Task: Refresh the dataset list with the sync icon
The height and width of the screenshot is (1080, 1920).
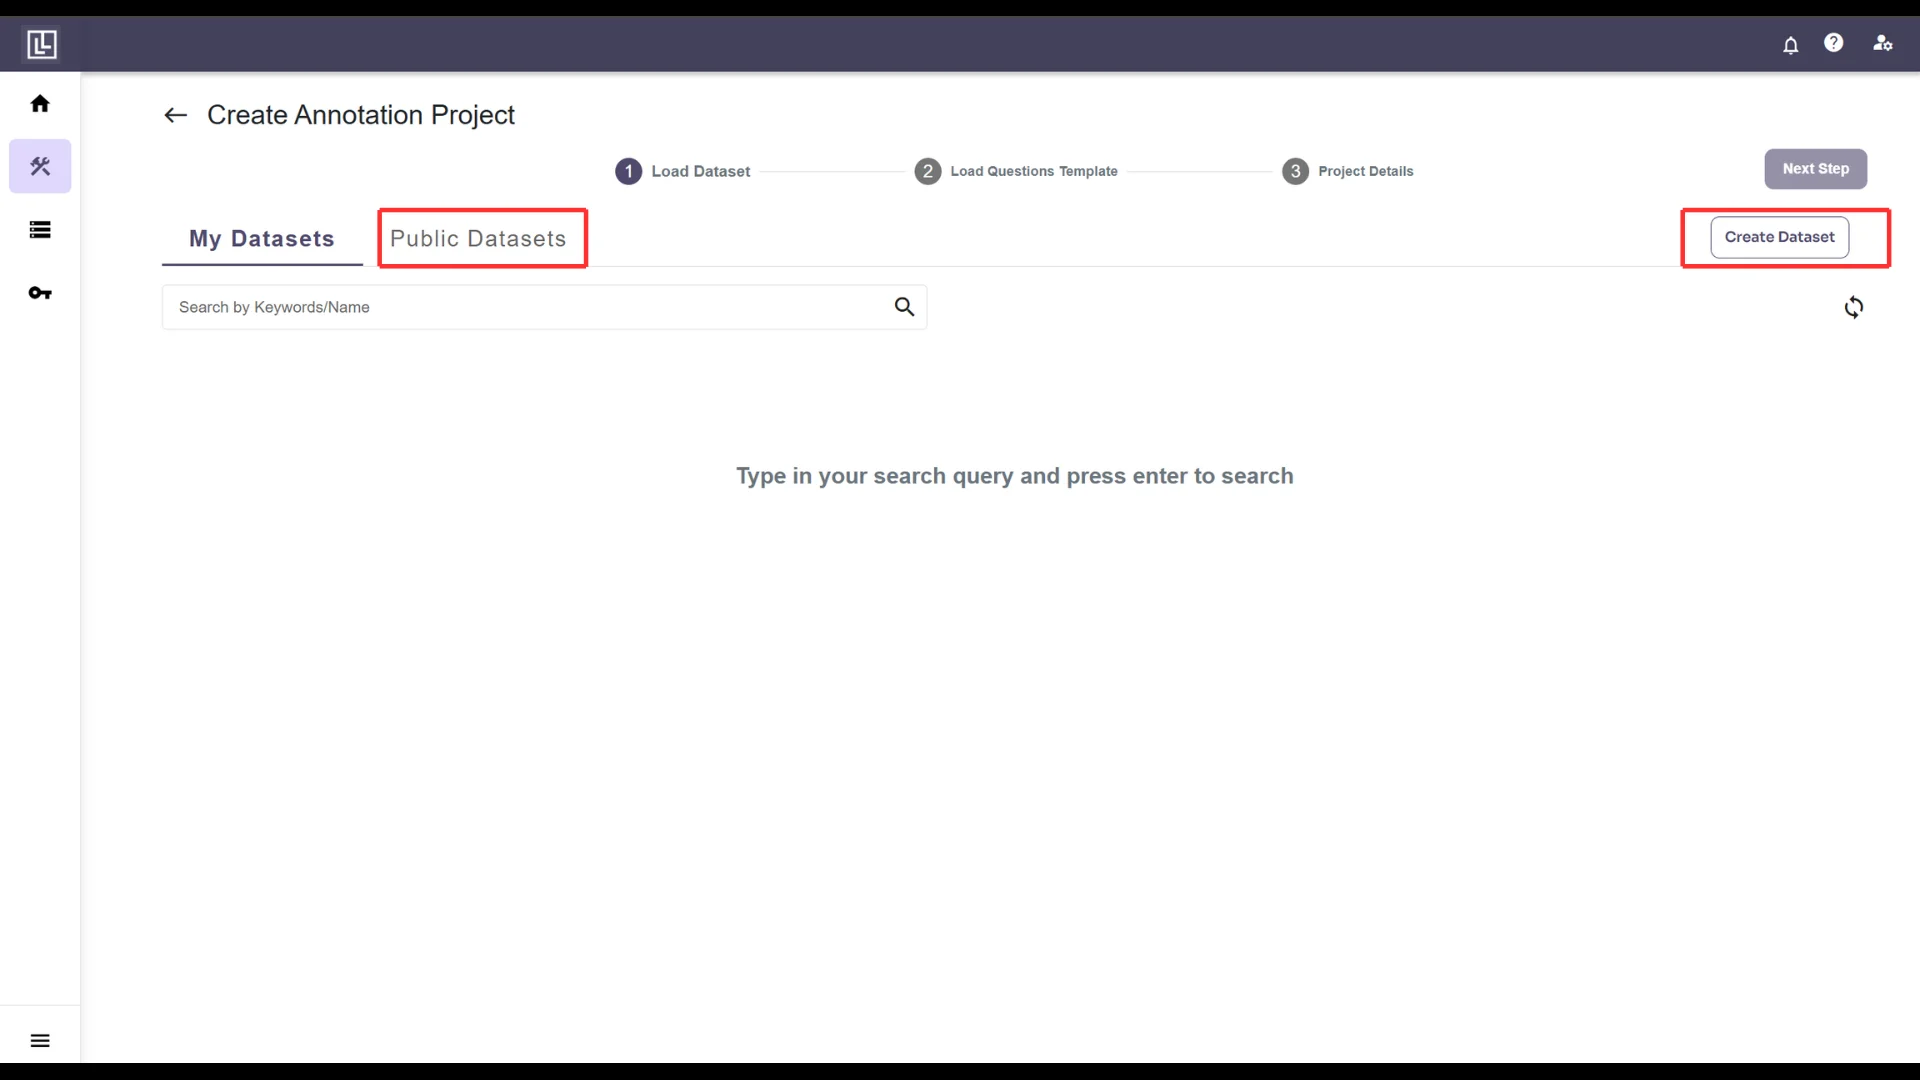Action: tap(1853, 307)
